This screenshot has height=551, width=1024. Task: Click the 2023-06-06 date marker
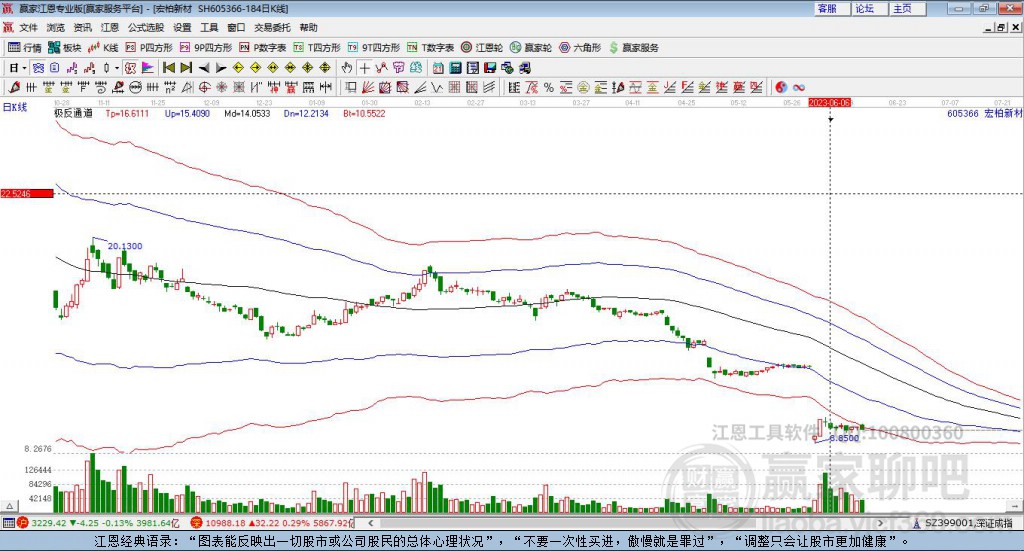coord(829,102)
